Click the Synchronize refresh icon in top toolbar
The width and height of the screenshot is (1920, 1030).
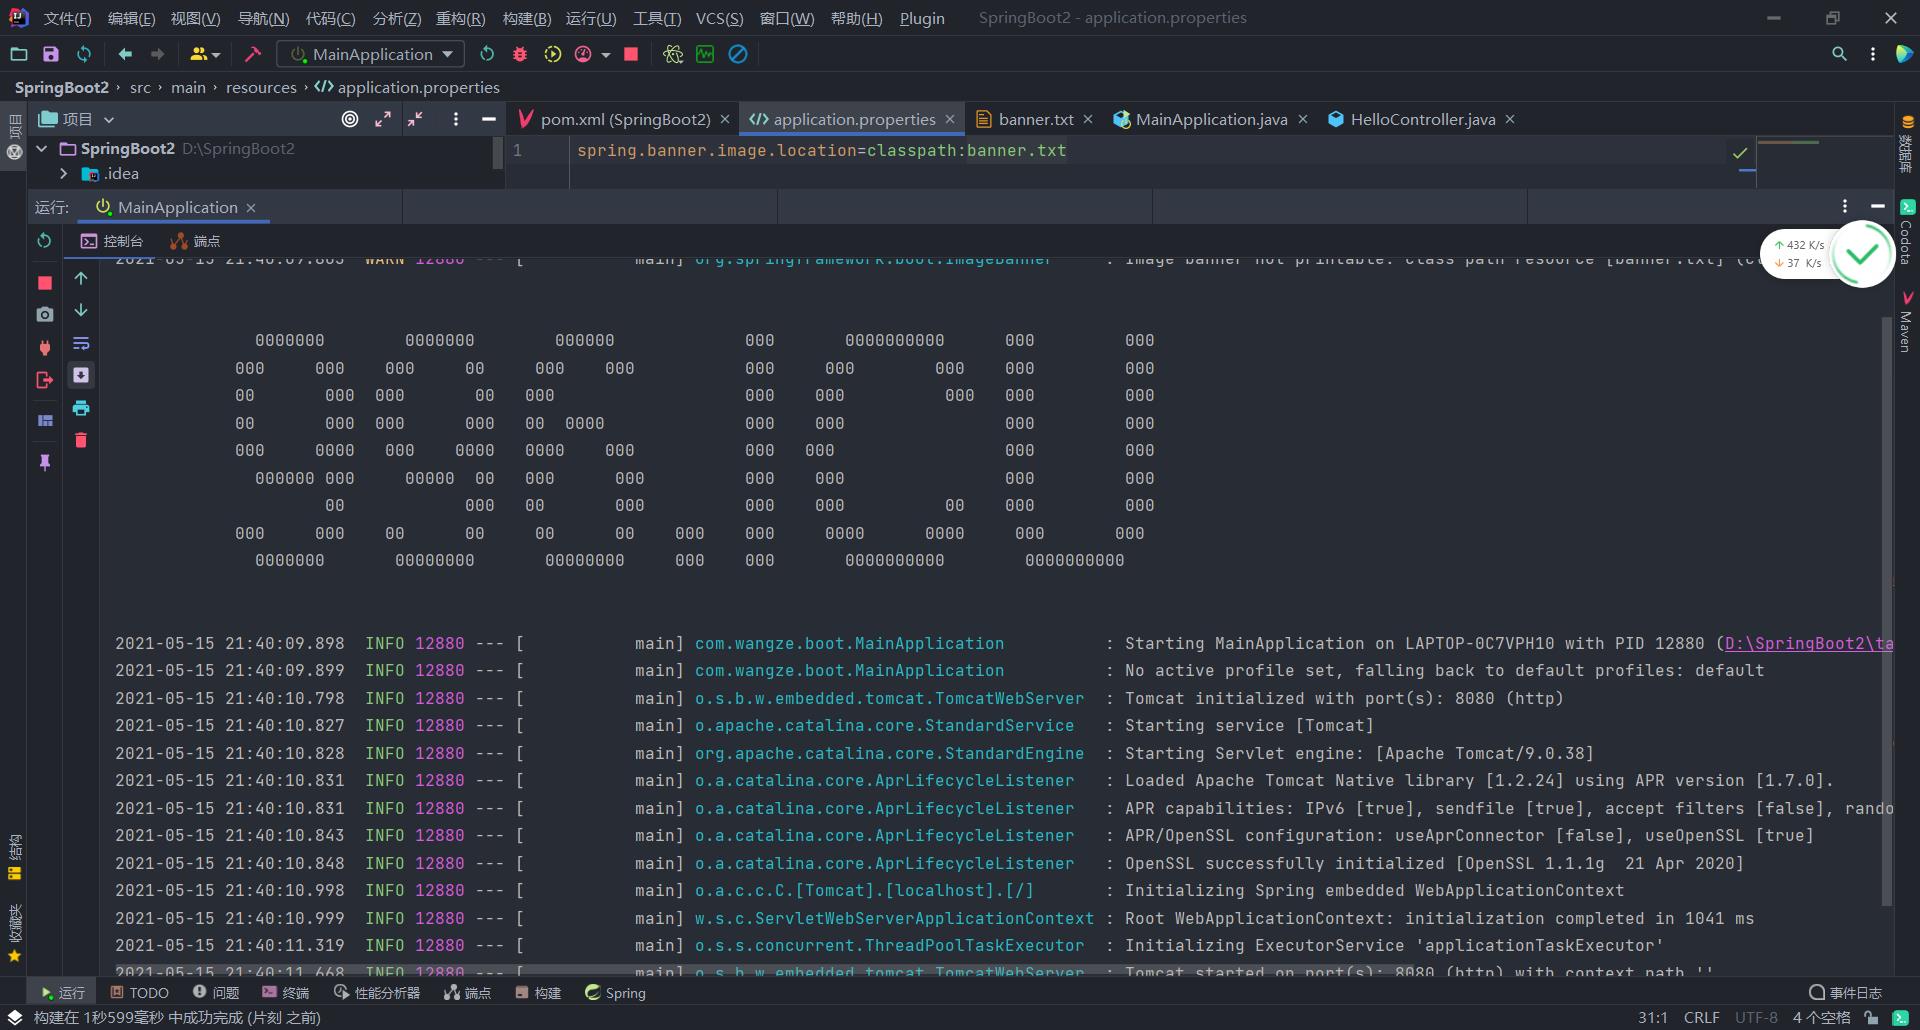[x=84, y=54]
